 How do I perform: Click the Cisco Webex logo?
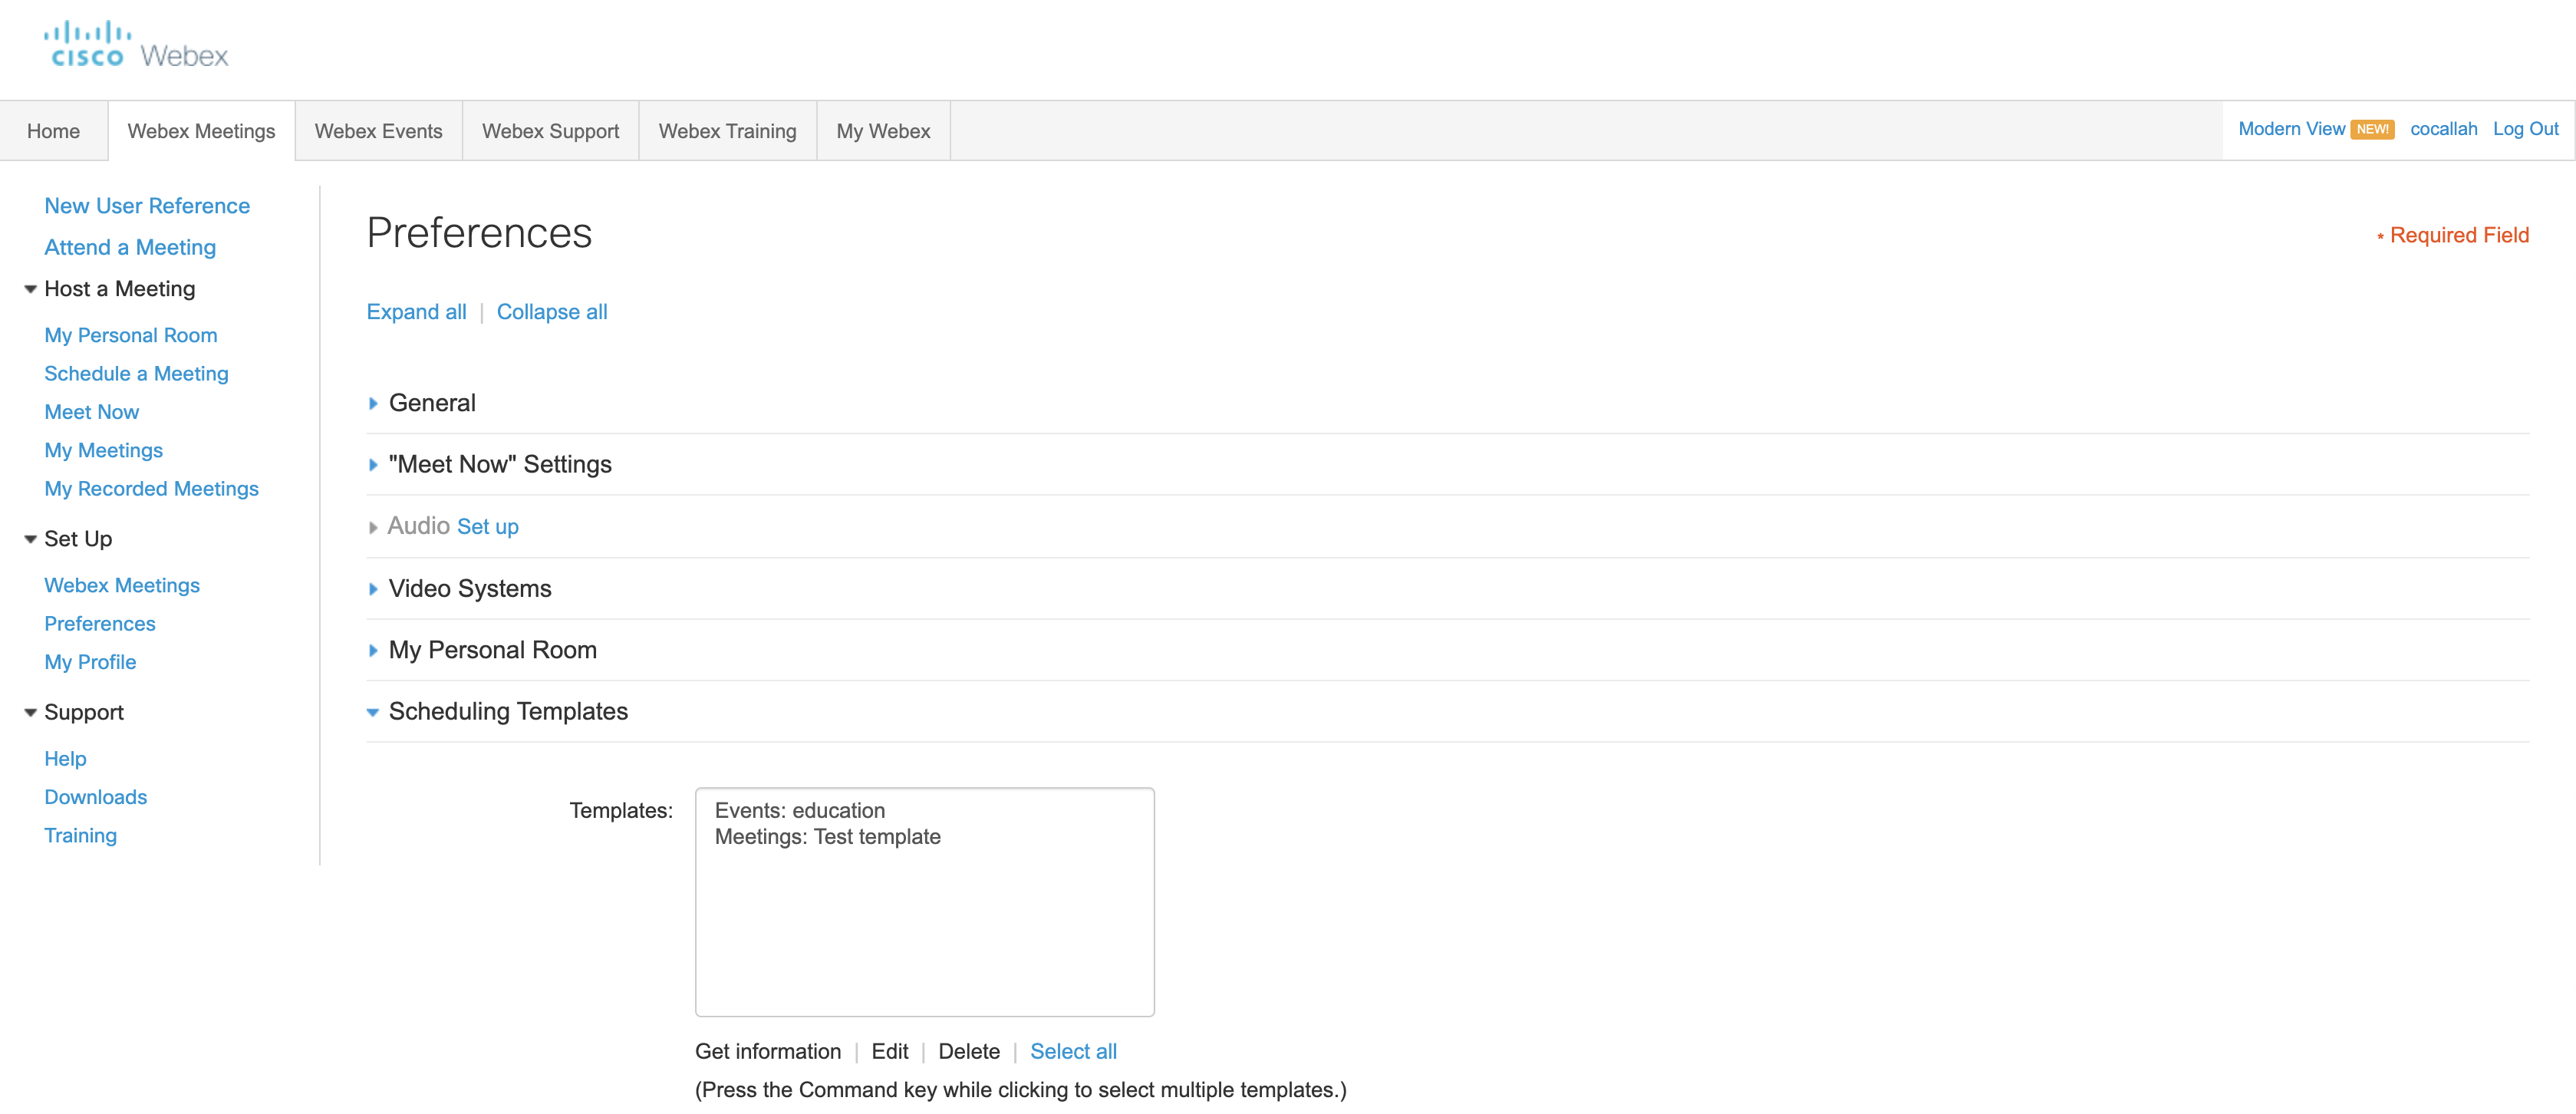point(134,44)
